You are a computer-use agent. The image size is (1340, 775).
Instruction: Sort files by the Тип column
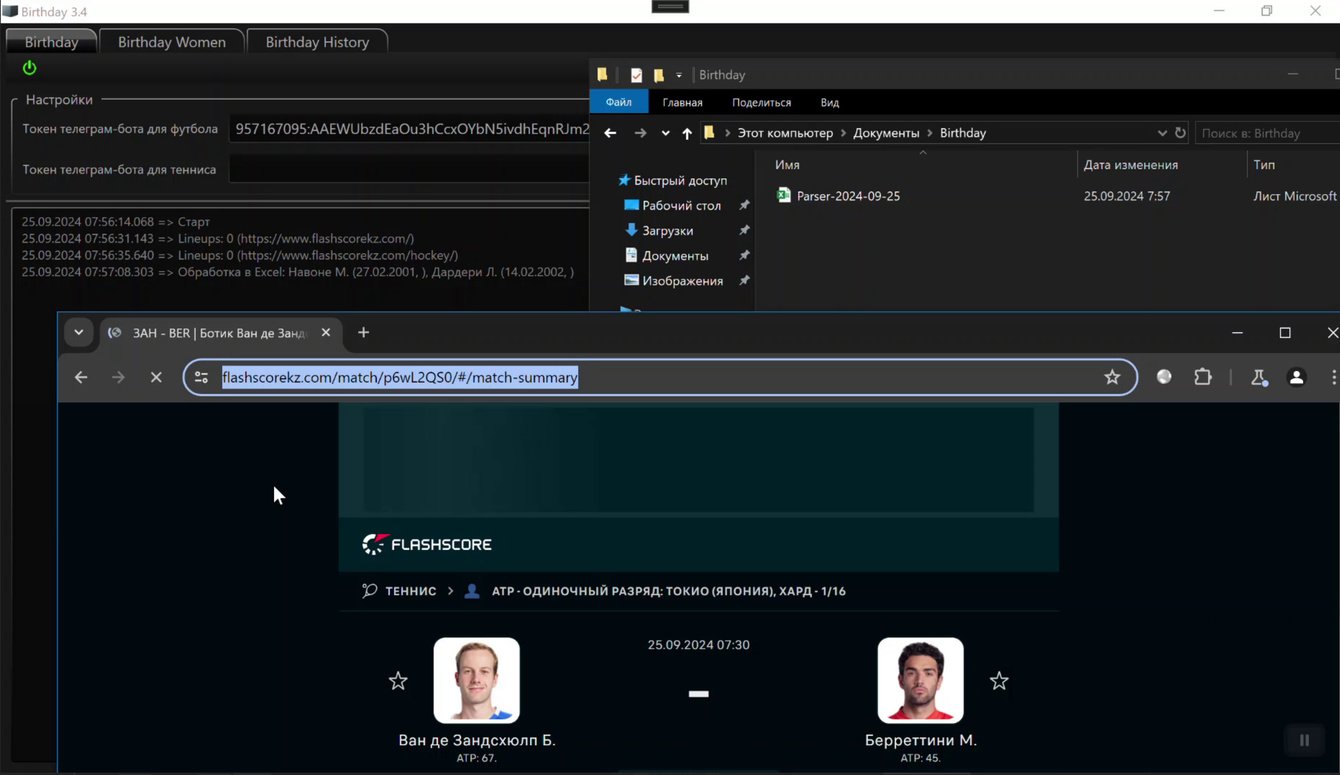1264,165
